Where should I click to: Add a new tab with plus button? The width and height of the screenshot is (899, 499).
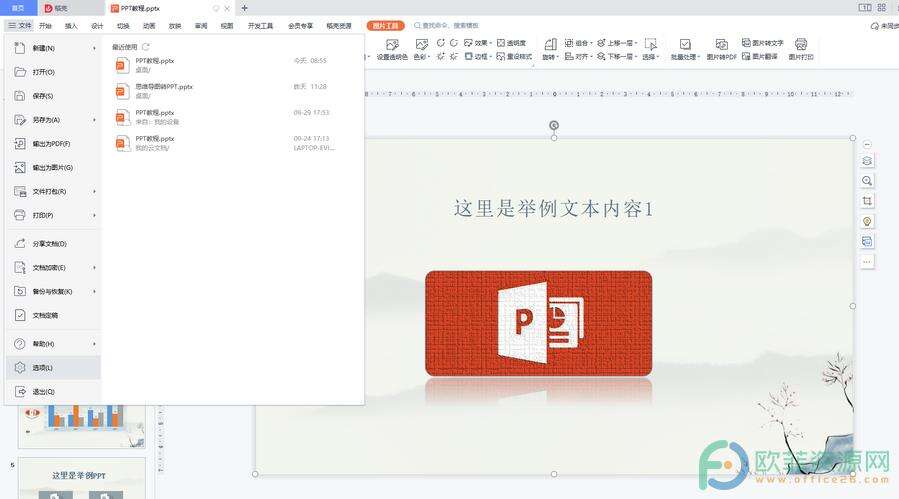pos(244,8)
